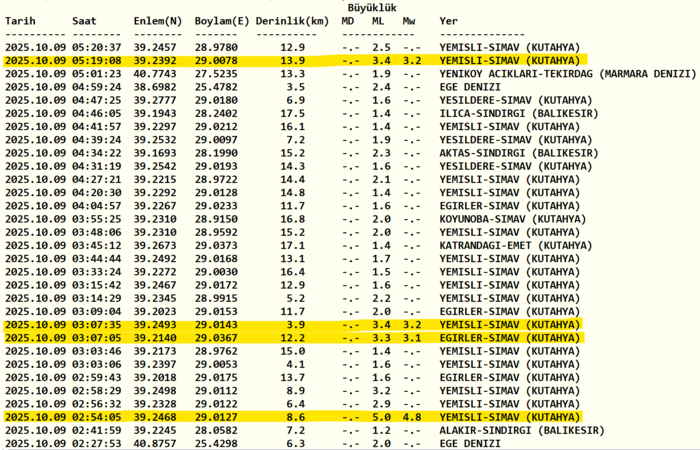Select the Boylam(E) column header
Viewport: 700px width, 450px height.
[x=224, y=20]
